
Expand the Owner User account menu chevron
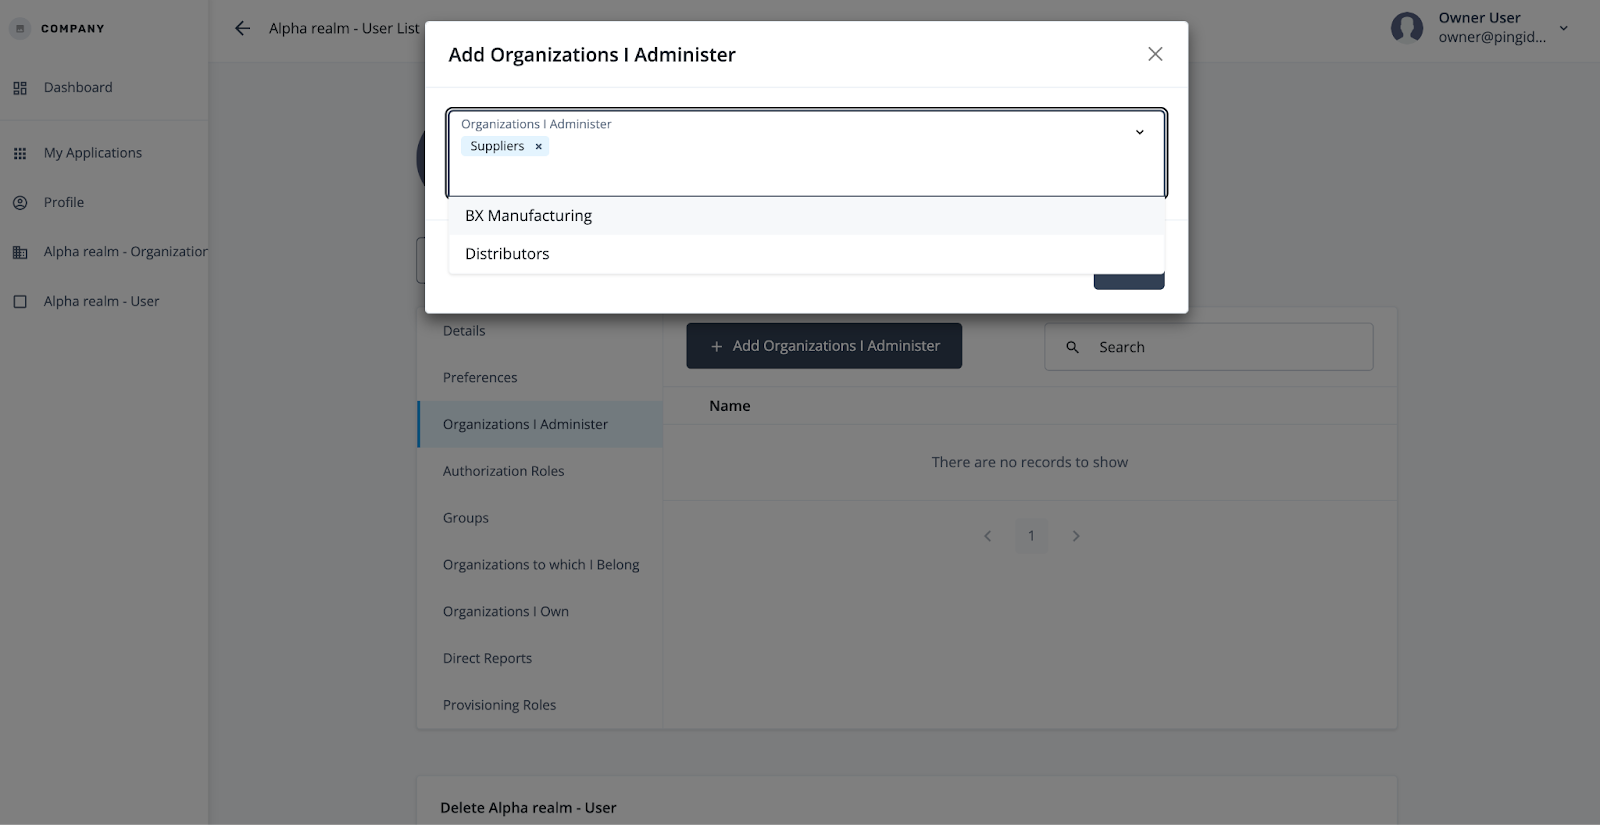click(1564, 28)
